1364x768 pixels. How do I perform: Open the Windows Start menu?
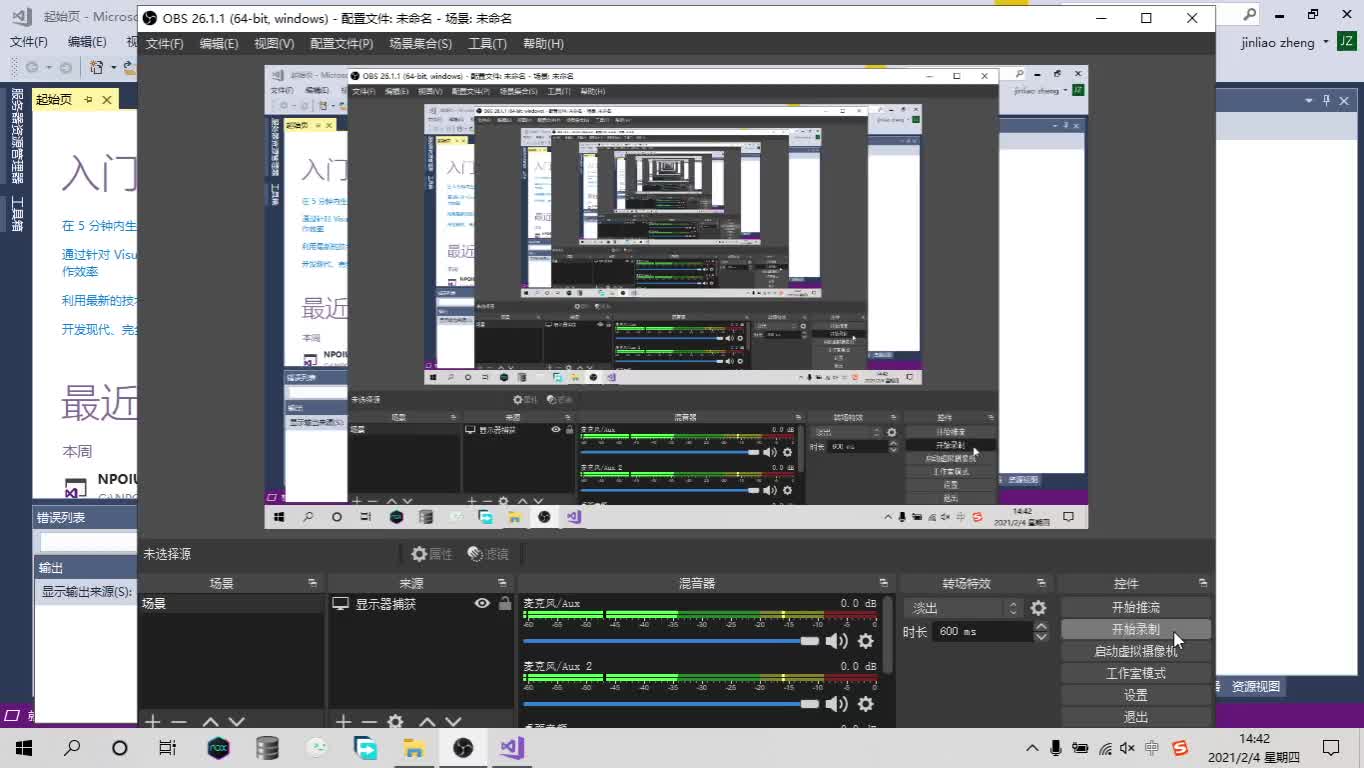[x=24, y=748]
